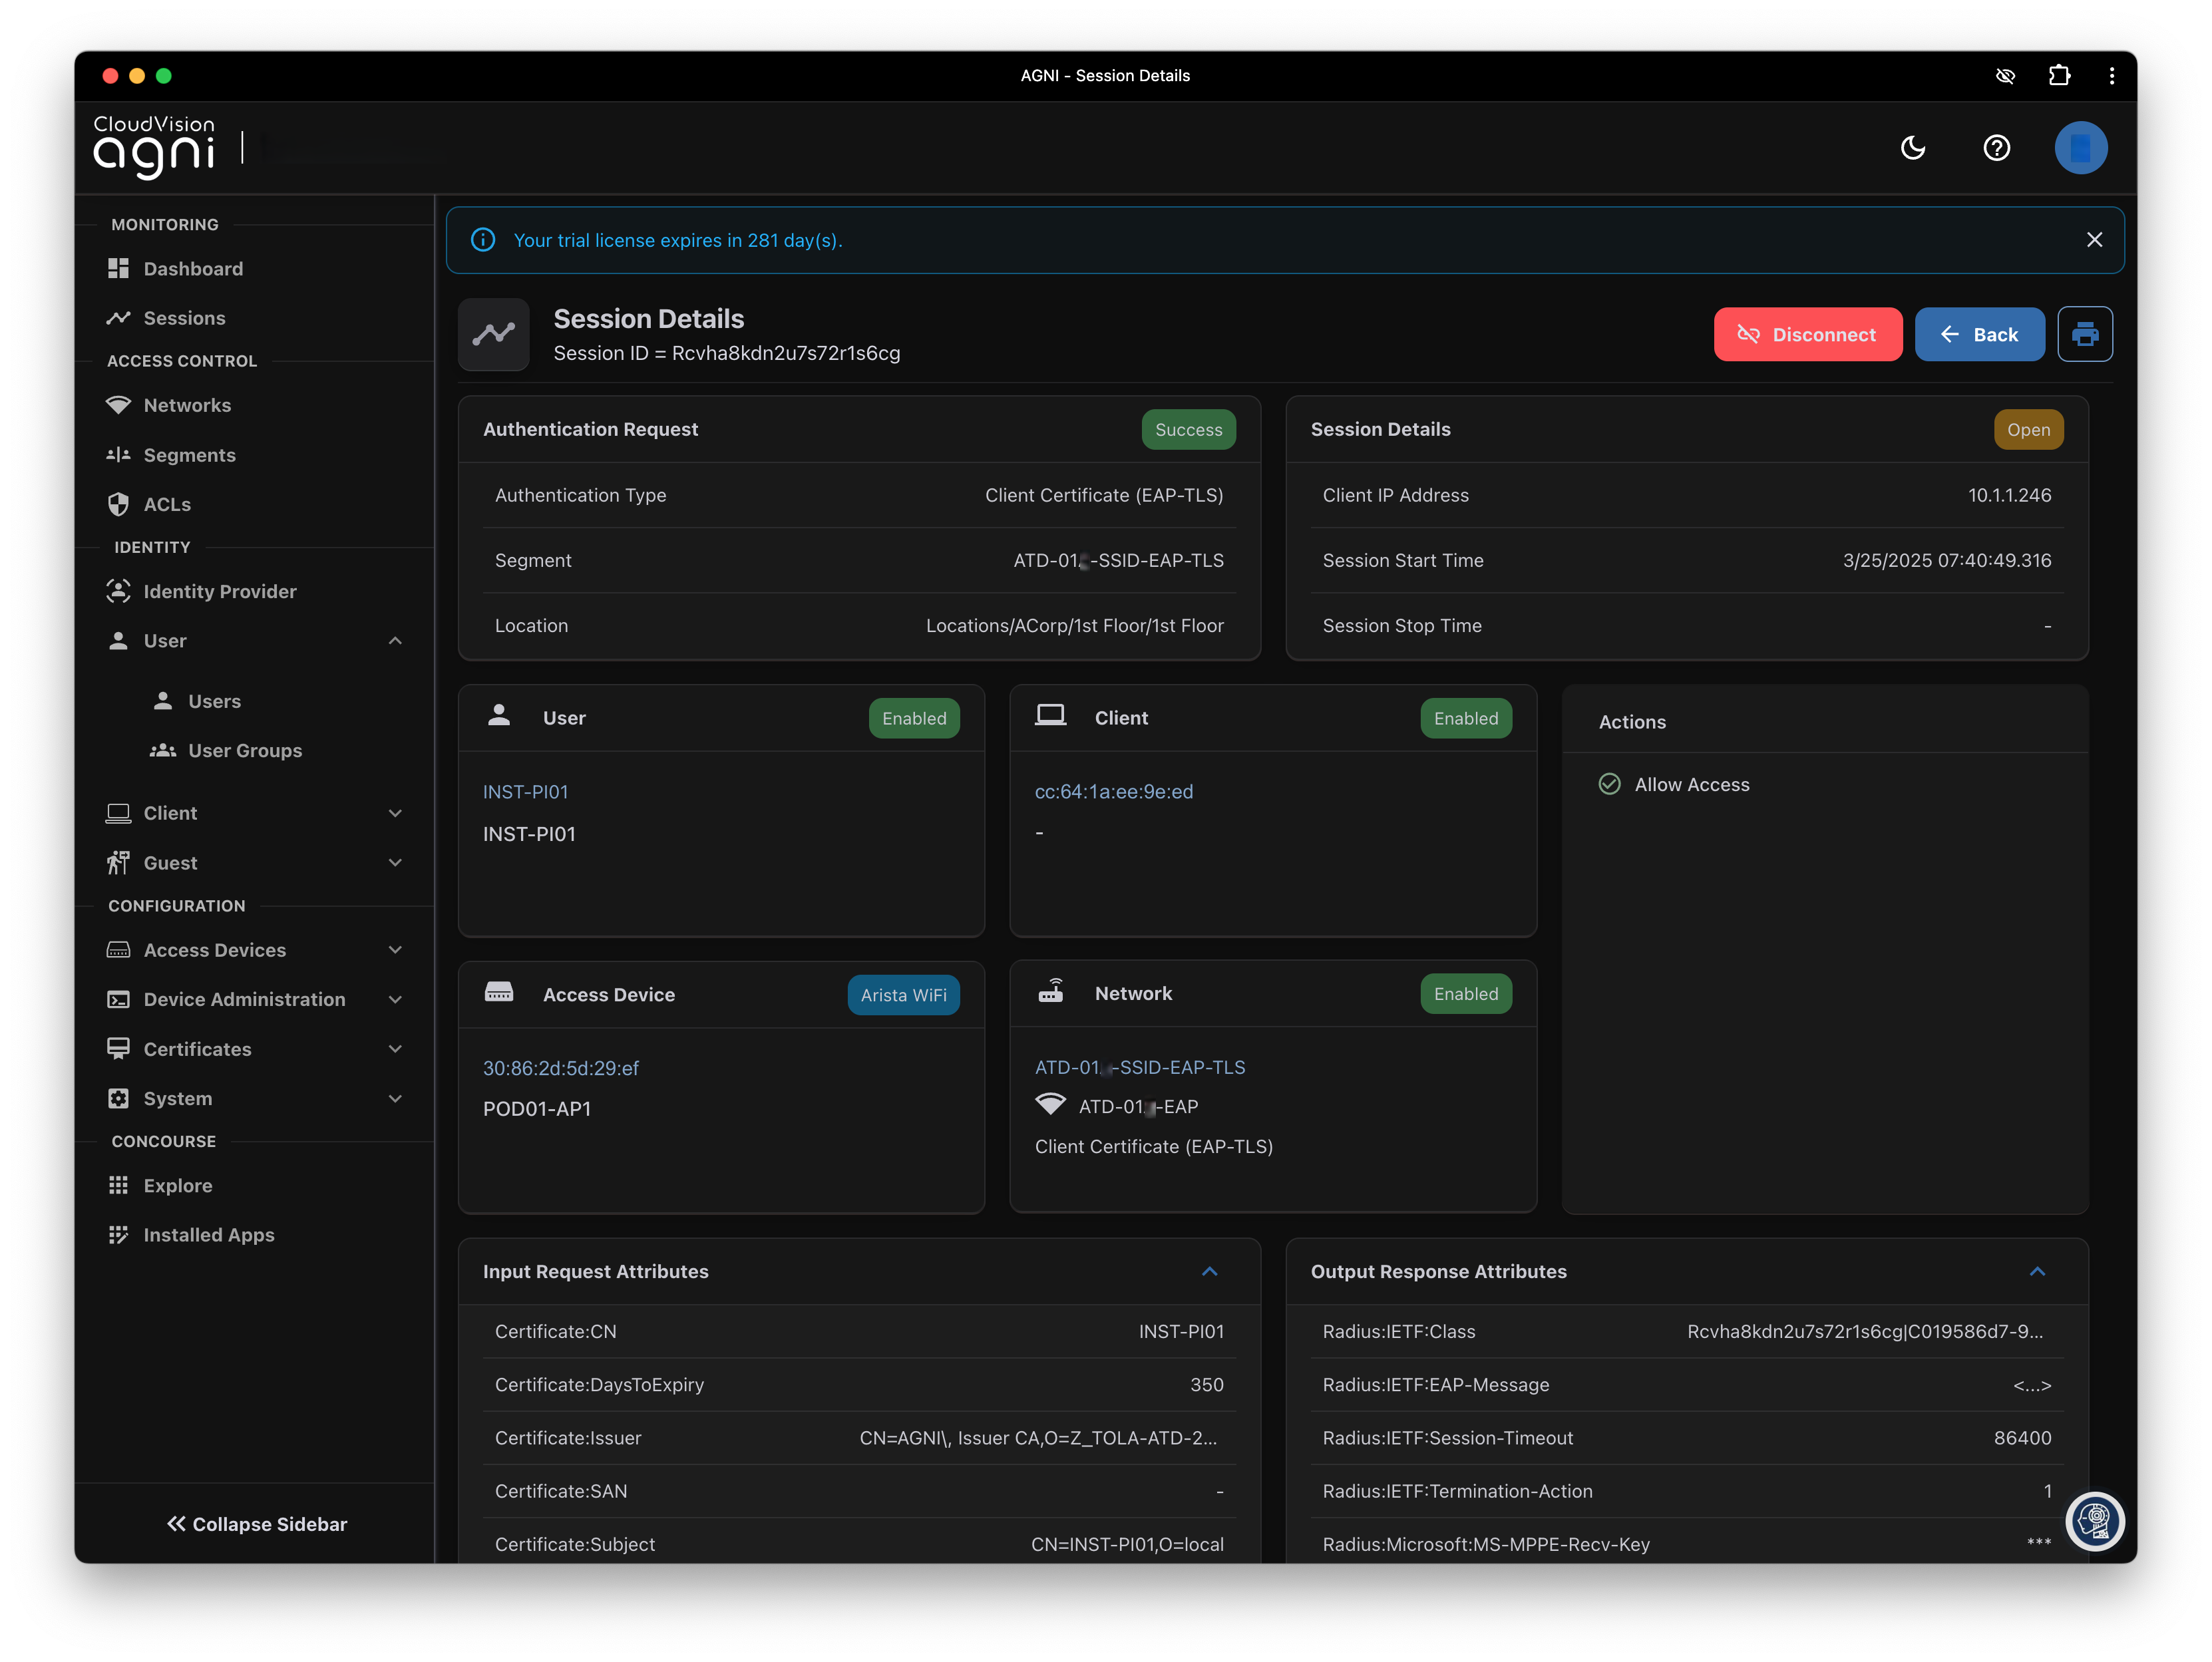
Task: Toggle the eye-slash visibility icon in title bar
Action: [2004, 76]
